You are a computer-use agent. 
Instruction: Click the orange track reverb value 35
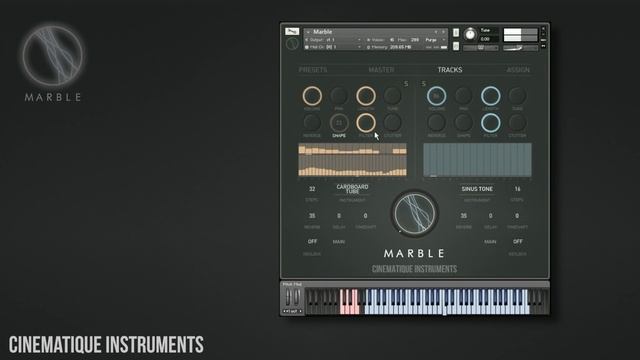(x=312, y=216)
